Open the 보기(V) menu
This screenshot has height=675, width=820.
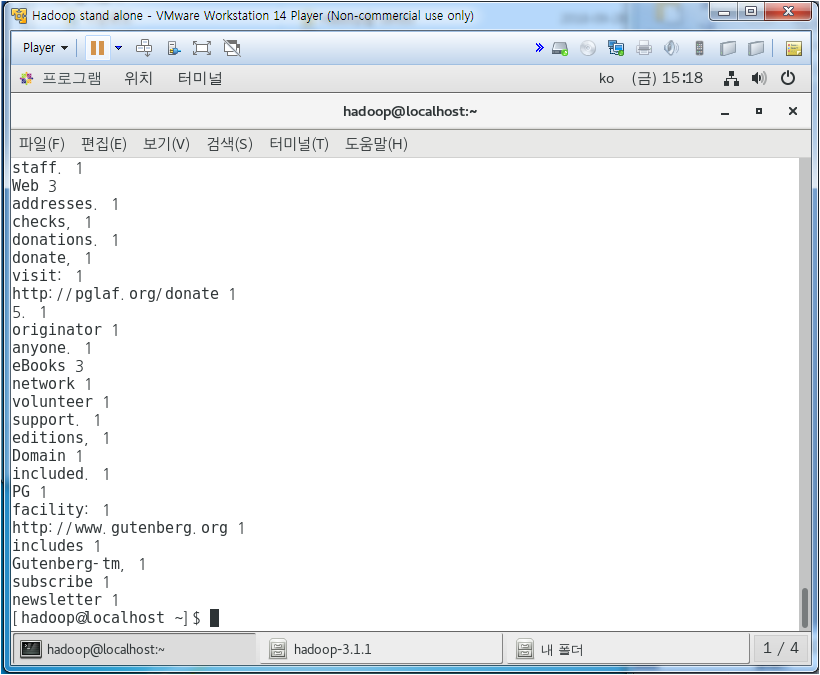(166, 144)
